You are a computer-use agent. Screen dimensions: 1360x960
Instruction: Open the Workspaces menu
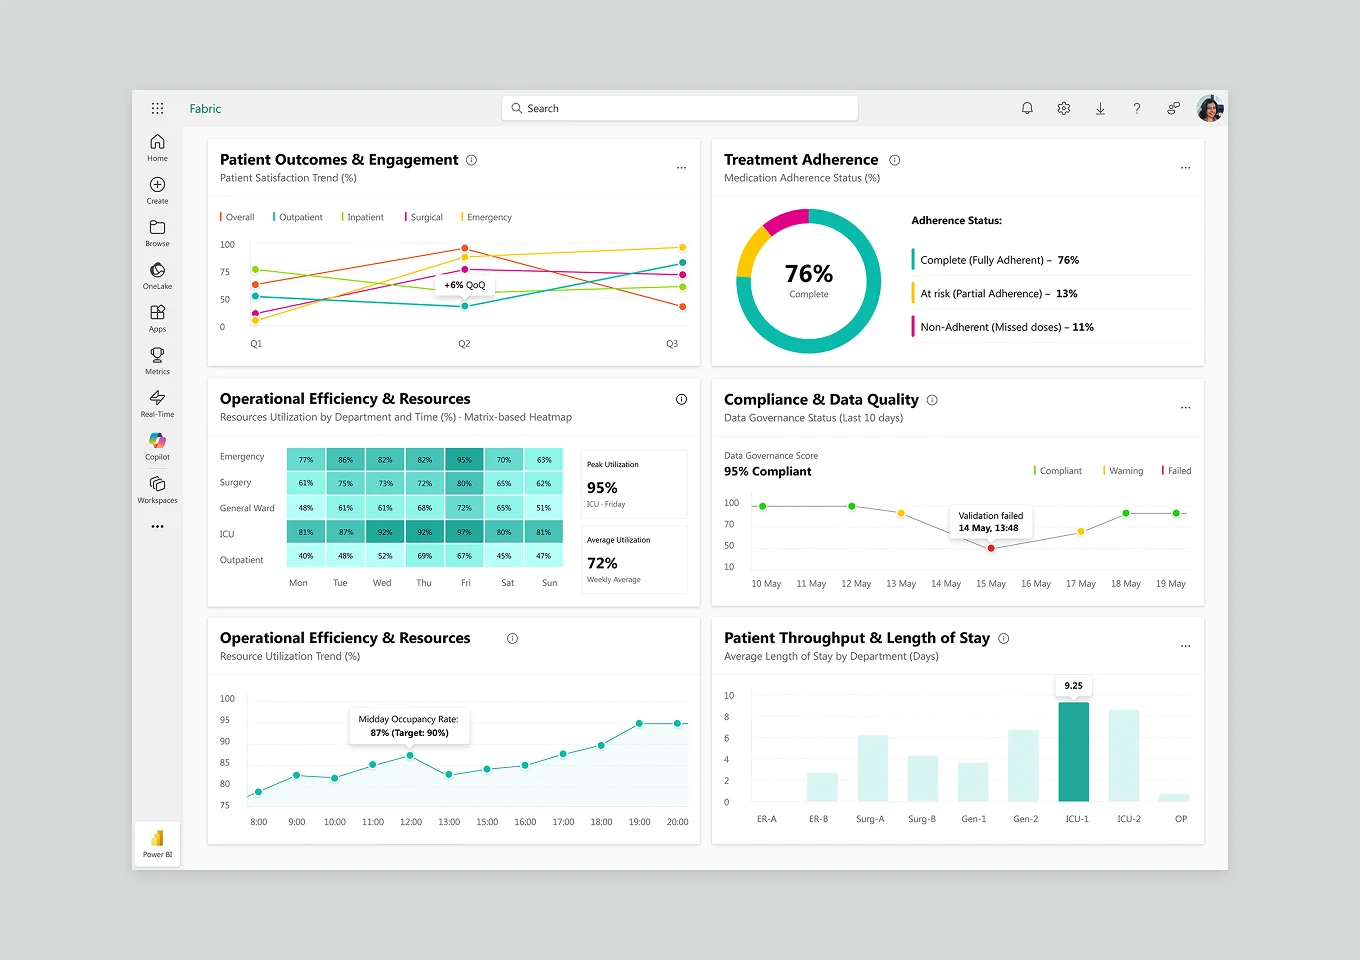157,486
